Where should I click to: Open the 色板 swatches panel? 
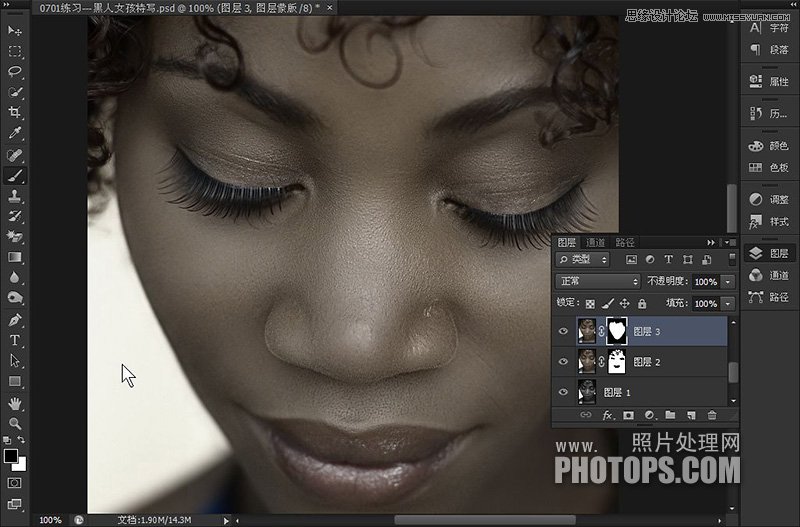(x=769, y=167)
